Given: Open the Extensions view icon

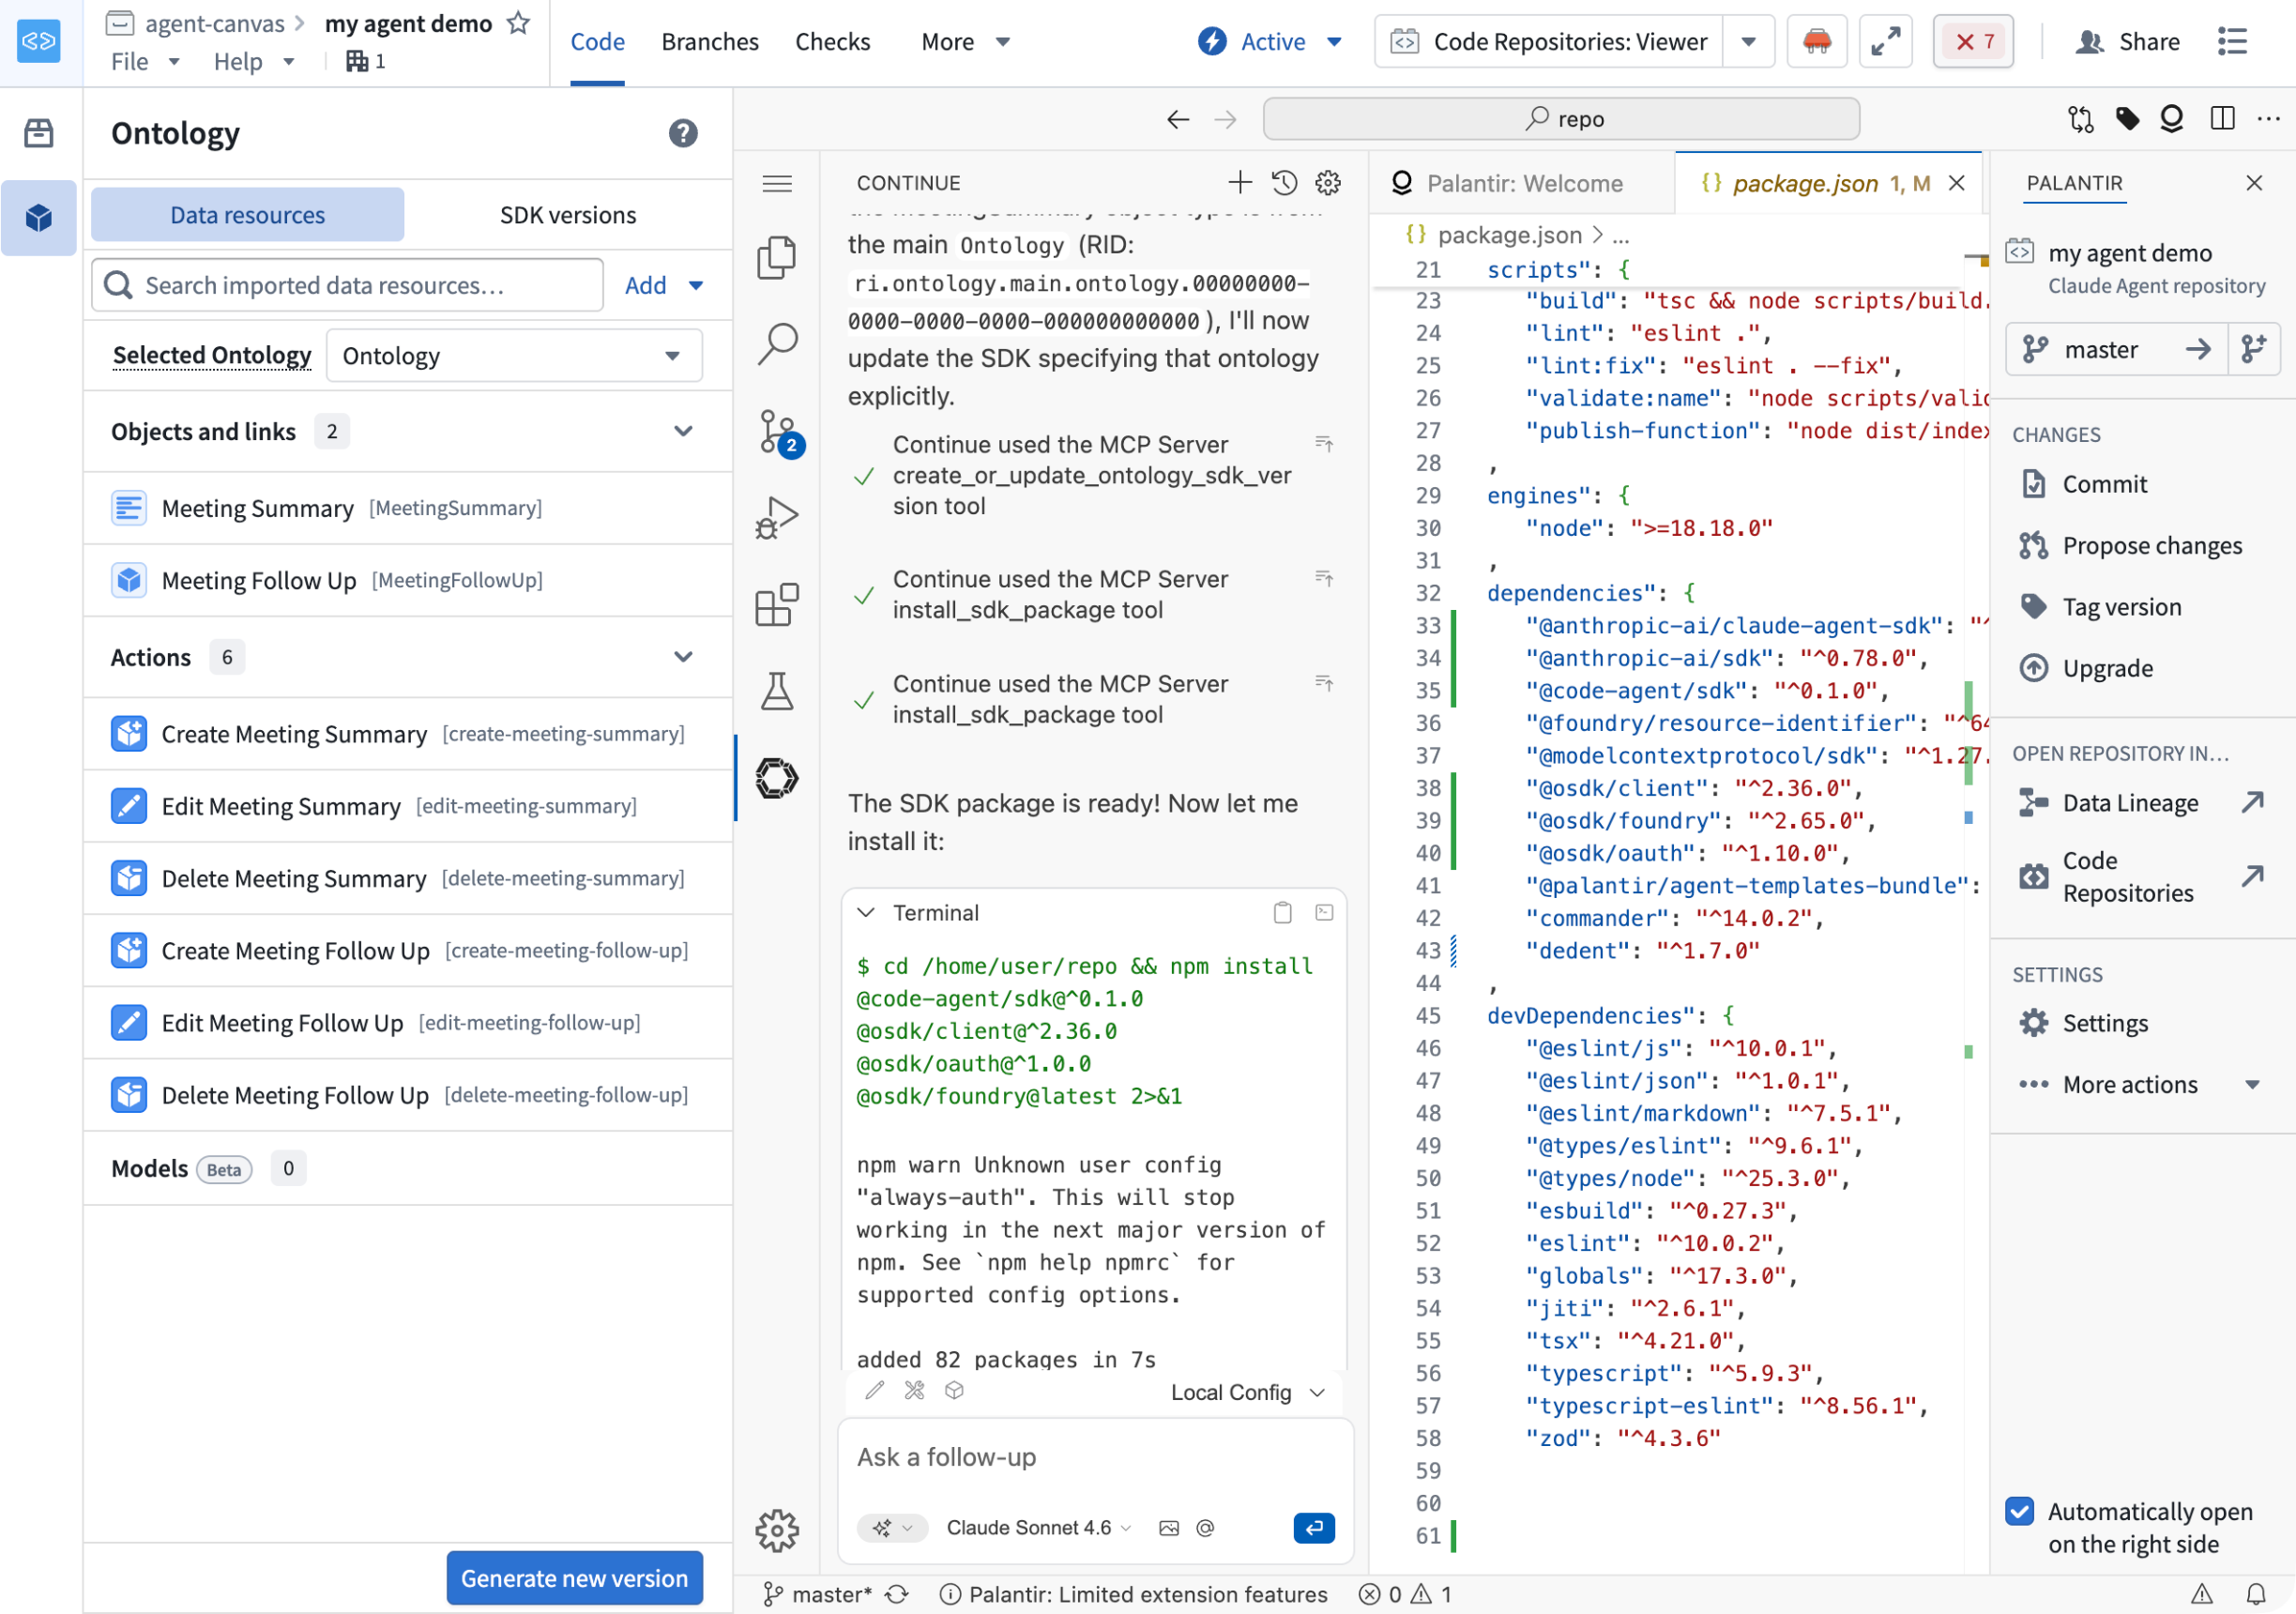Looking at the screenshot, I should tap(776, 605).
